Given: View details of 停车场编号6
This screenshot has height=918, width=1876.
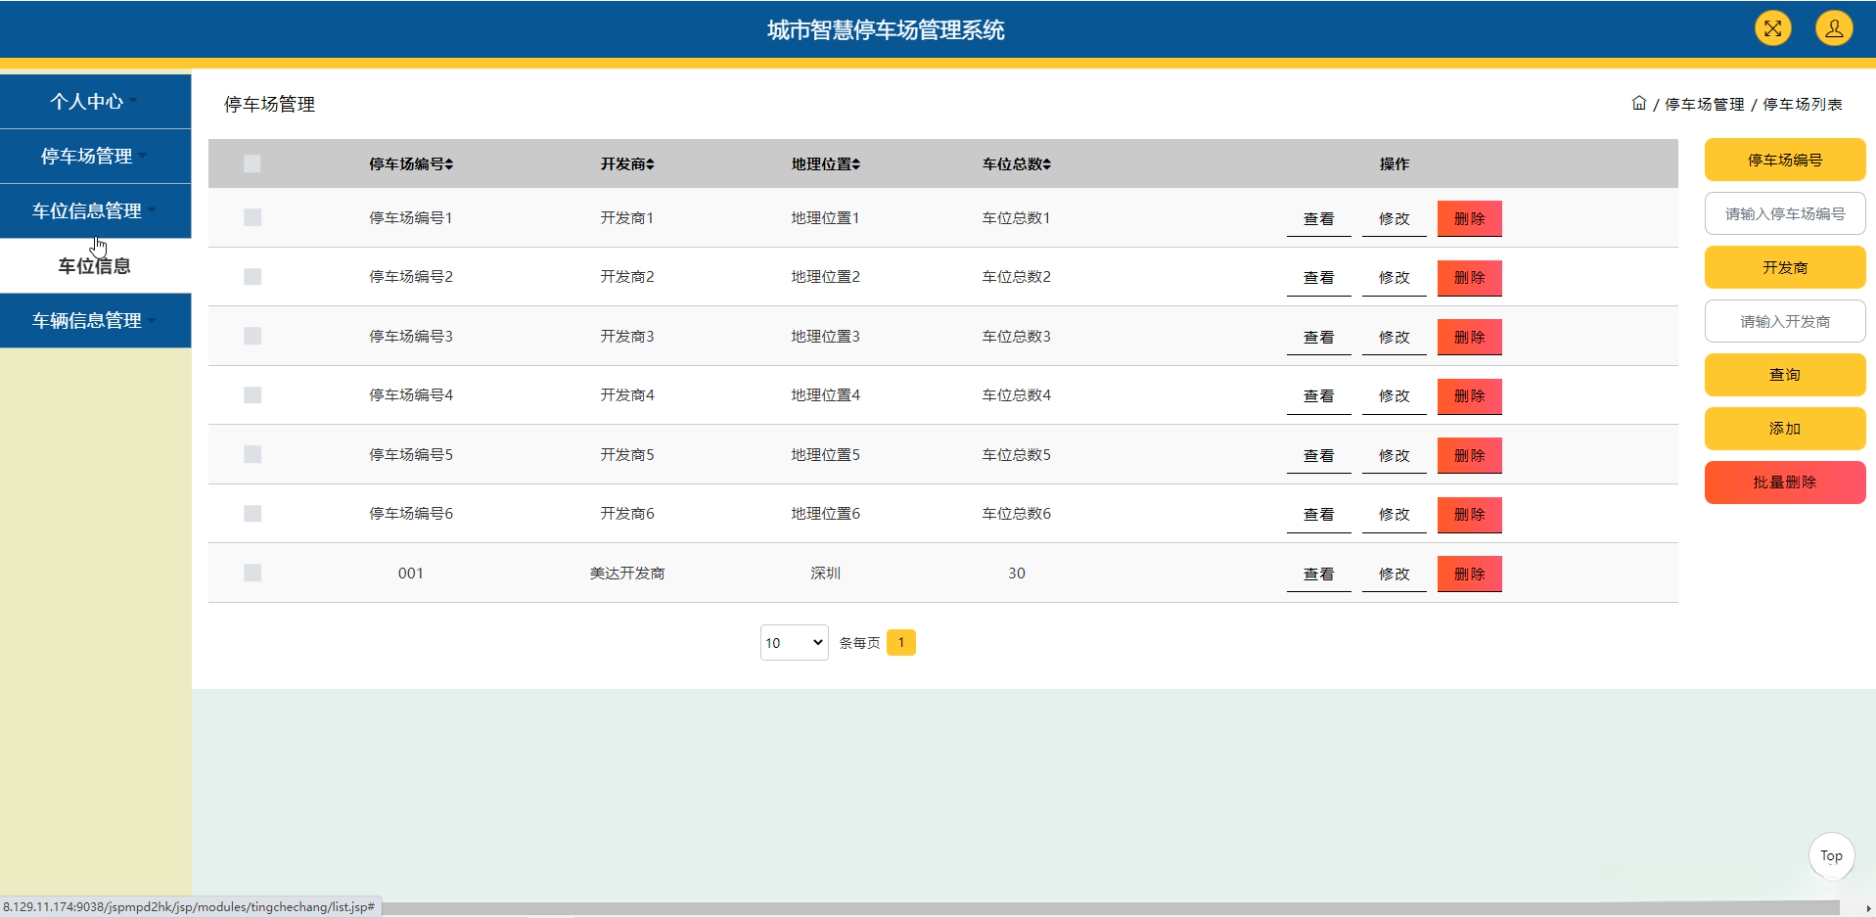Looking at the screenshot, I should [1319, 515].
